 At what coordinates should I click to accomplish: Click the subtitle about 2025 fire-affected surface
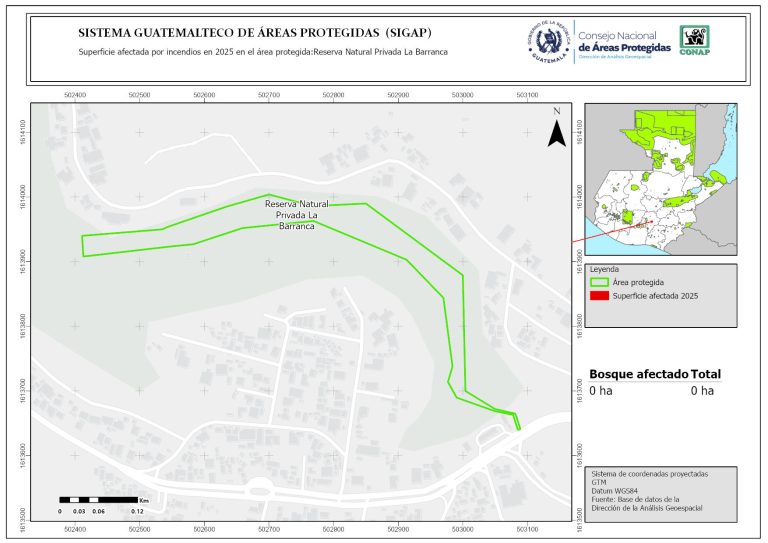[262, 51]
